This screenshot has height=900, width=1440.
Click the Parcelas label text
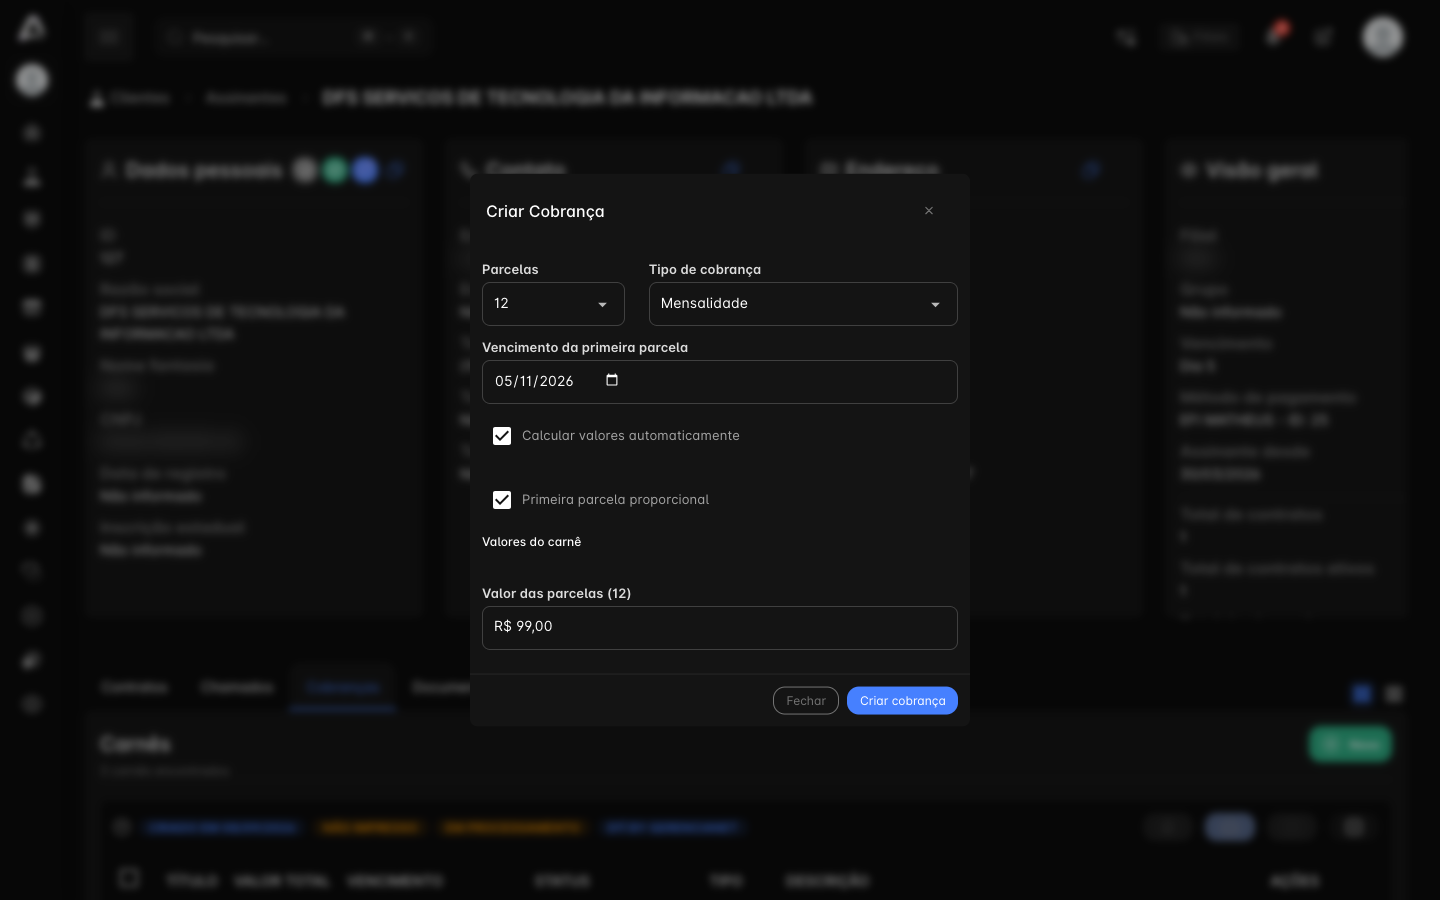point(510,269)
